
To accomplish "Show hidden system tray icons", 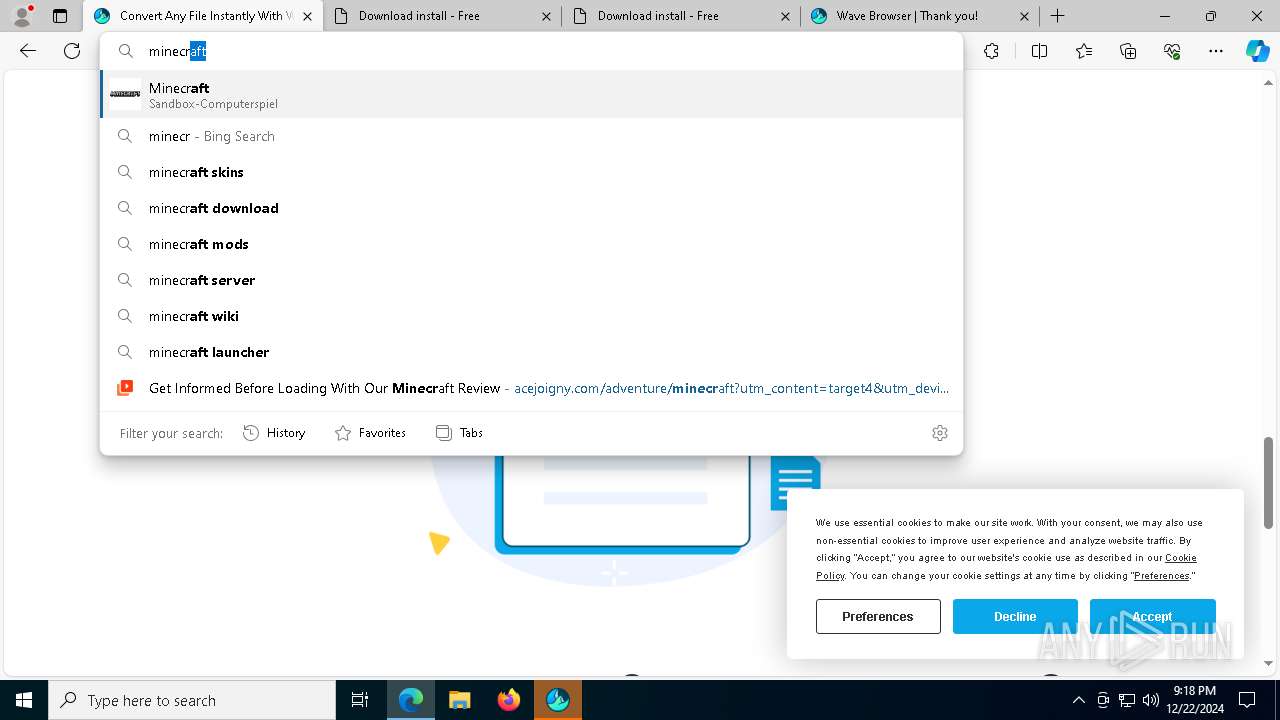I will coord(1078,700).
